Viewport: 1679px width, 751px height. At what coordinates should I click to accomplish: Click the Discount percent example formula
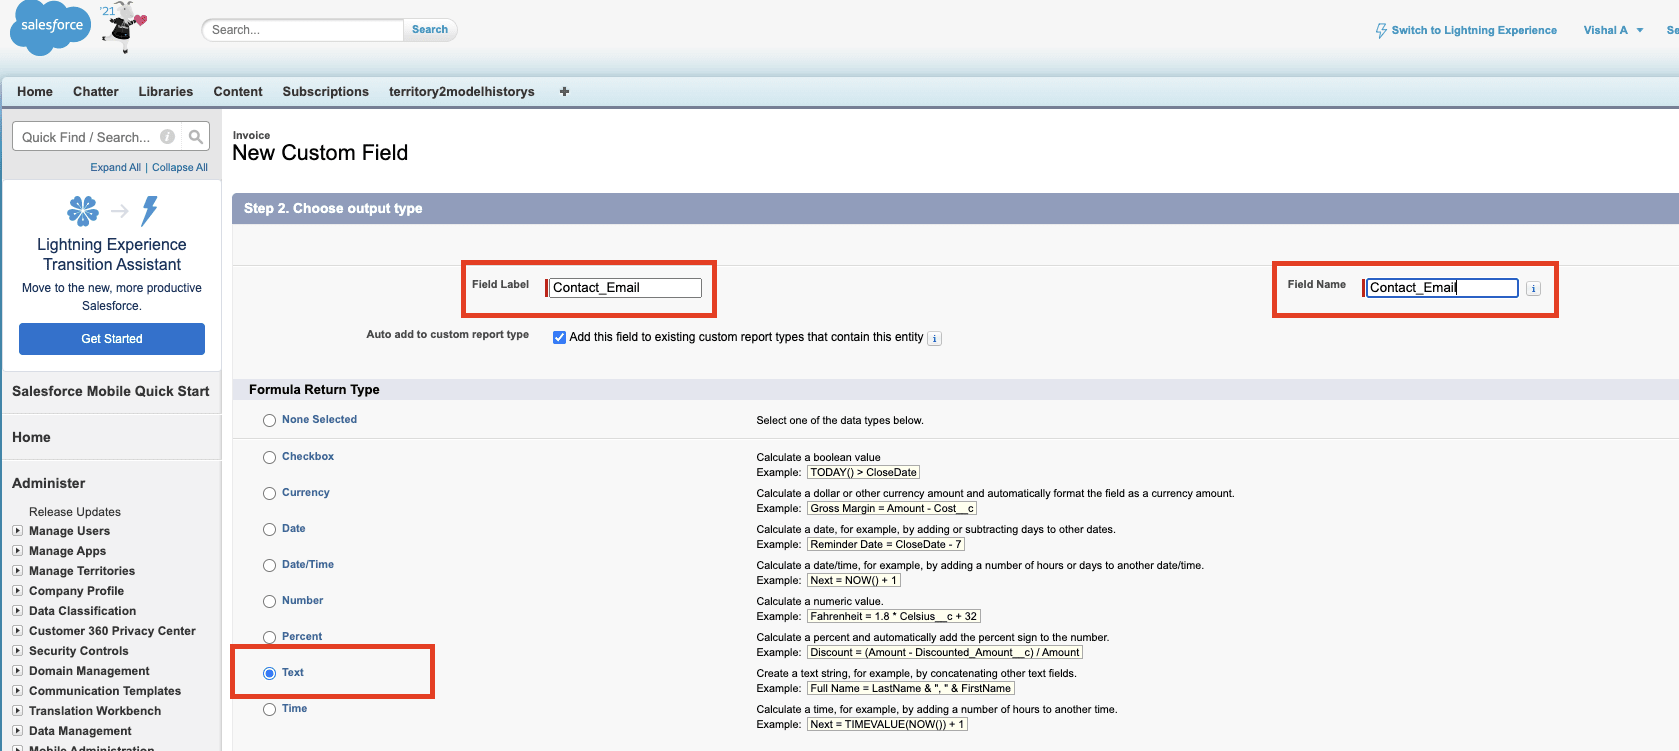[x=945, y=653]
